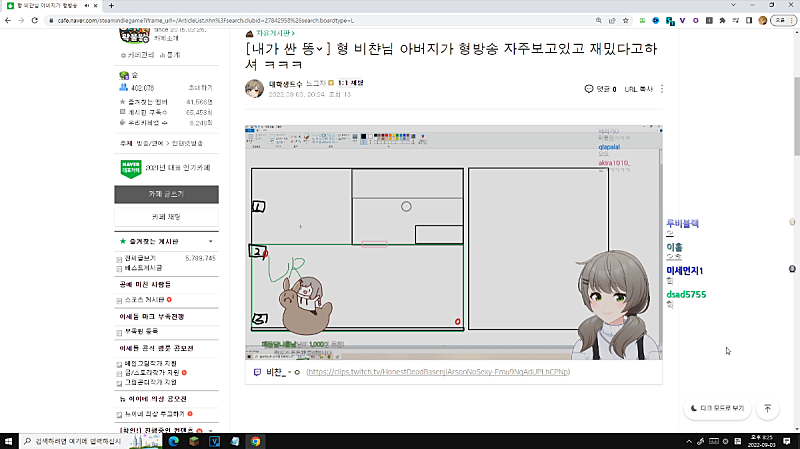Click the taskbar clock and date
The width and height of the screenshot is (800, 449).
tap(761, 441)
